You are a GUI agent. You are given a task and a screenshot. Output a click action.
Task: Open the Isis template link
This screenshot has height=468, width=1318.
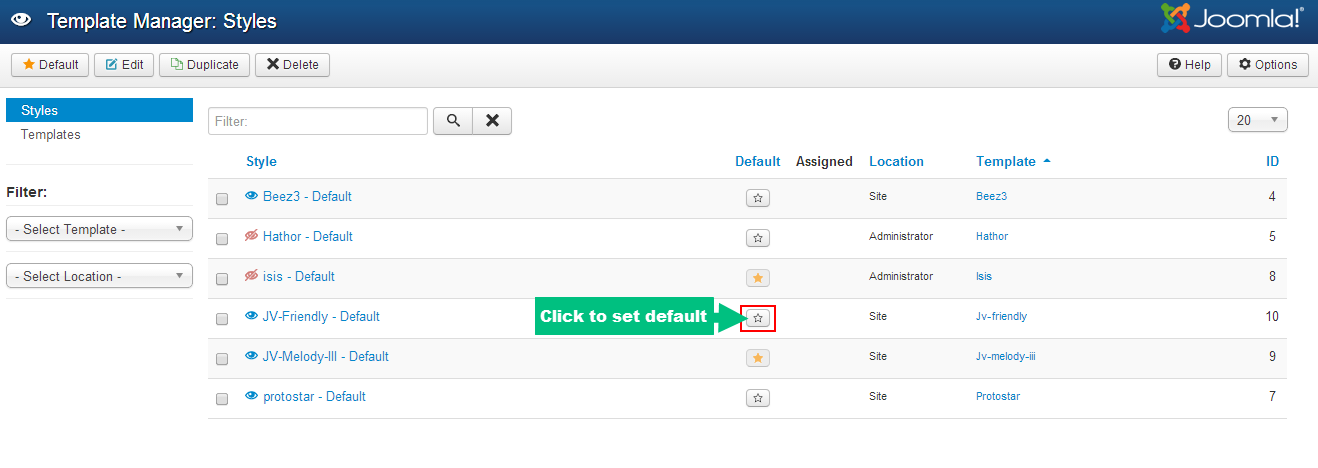click(x=984, y=276)
